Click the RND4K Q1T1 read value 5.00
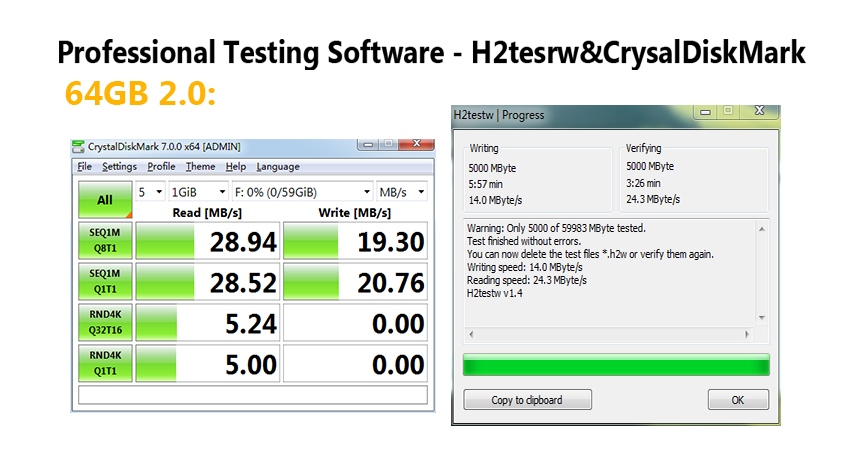Screen dimensions: 862x474 pyautogui.click(x=251, y=365)
